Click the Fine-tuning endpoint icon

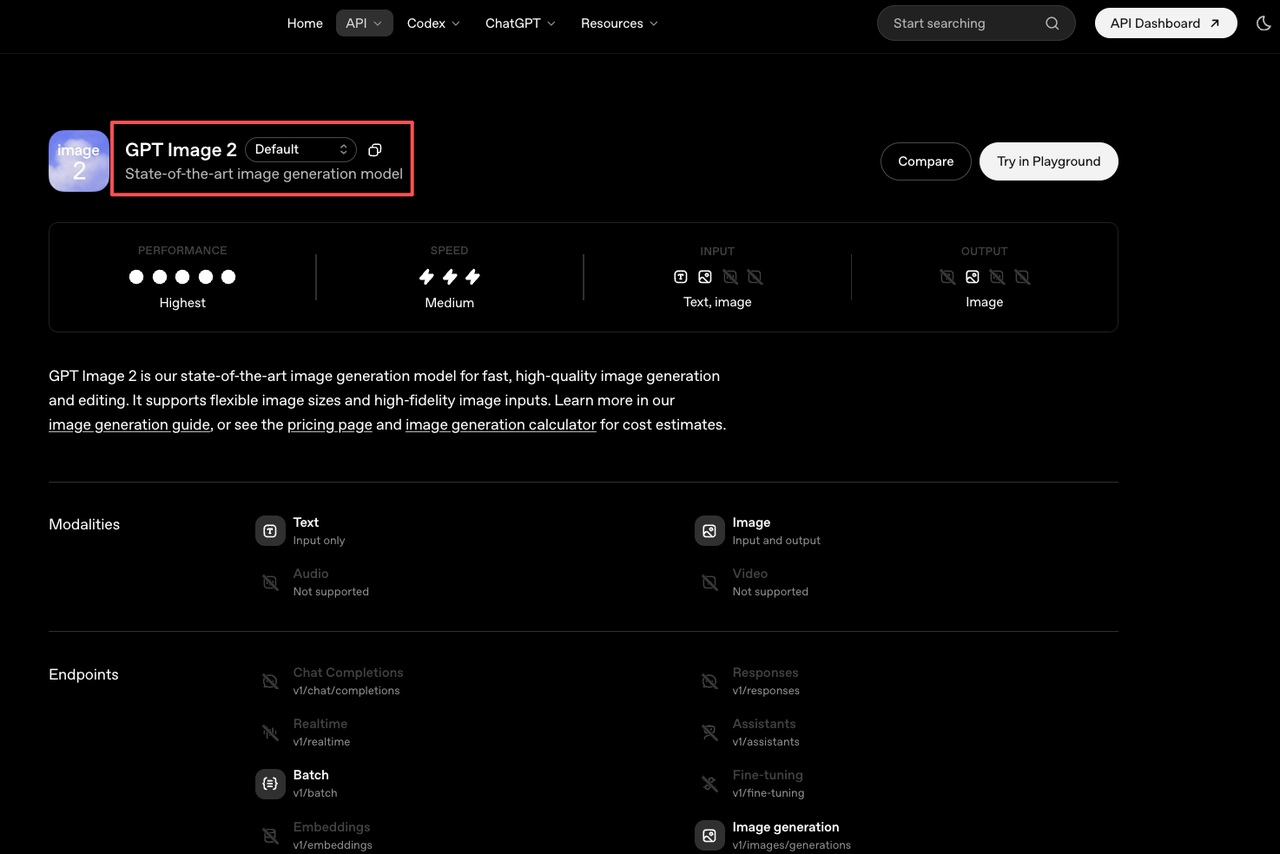[x=709, y=784]
